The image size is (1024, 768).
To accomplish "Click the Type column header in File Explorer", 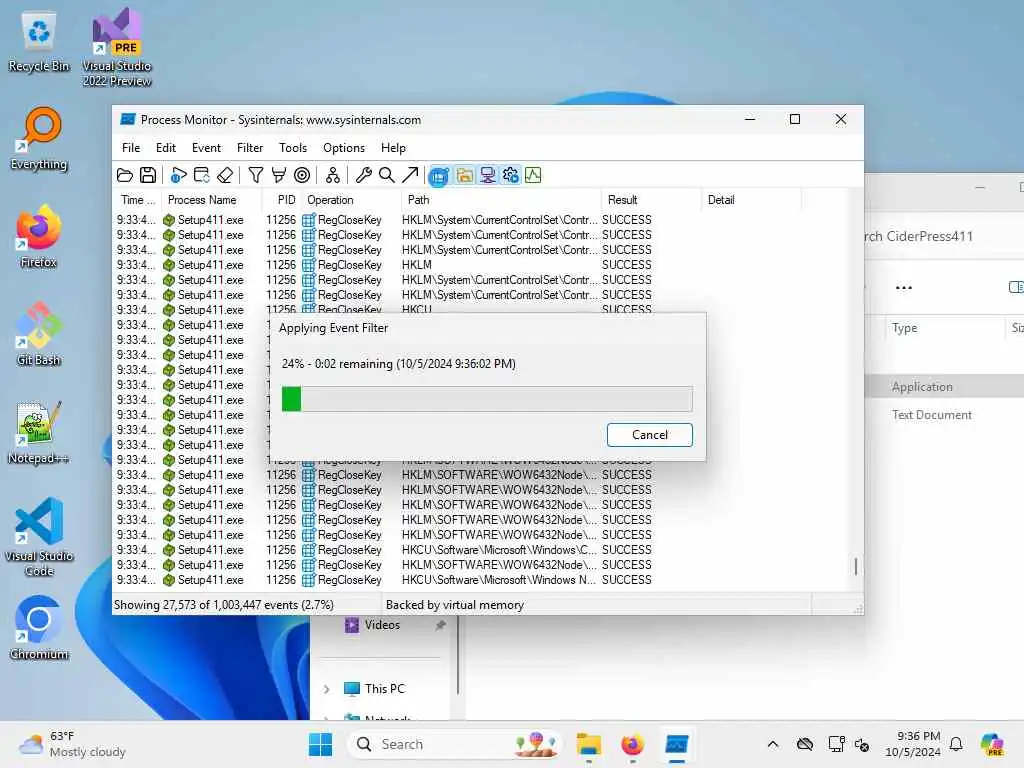I will 904,328.
